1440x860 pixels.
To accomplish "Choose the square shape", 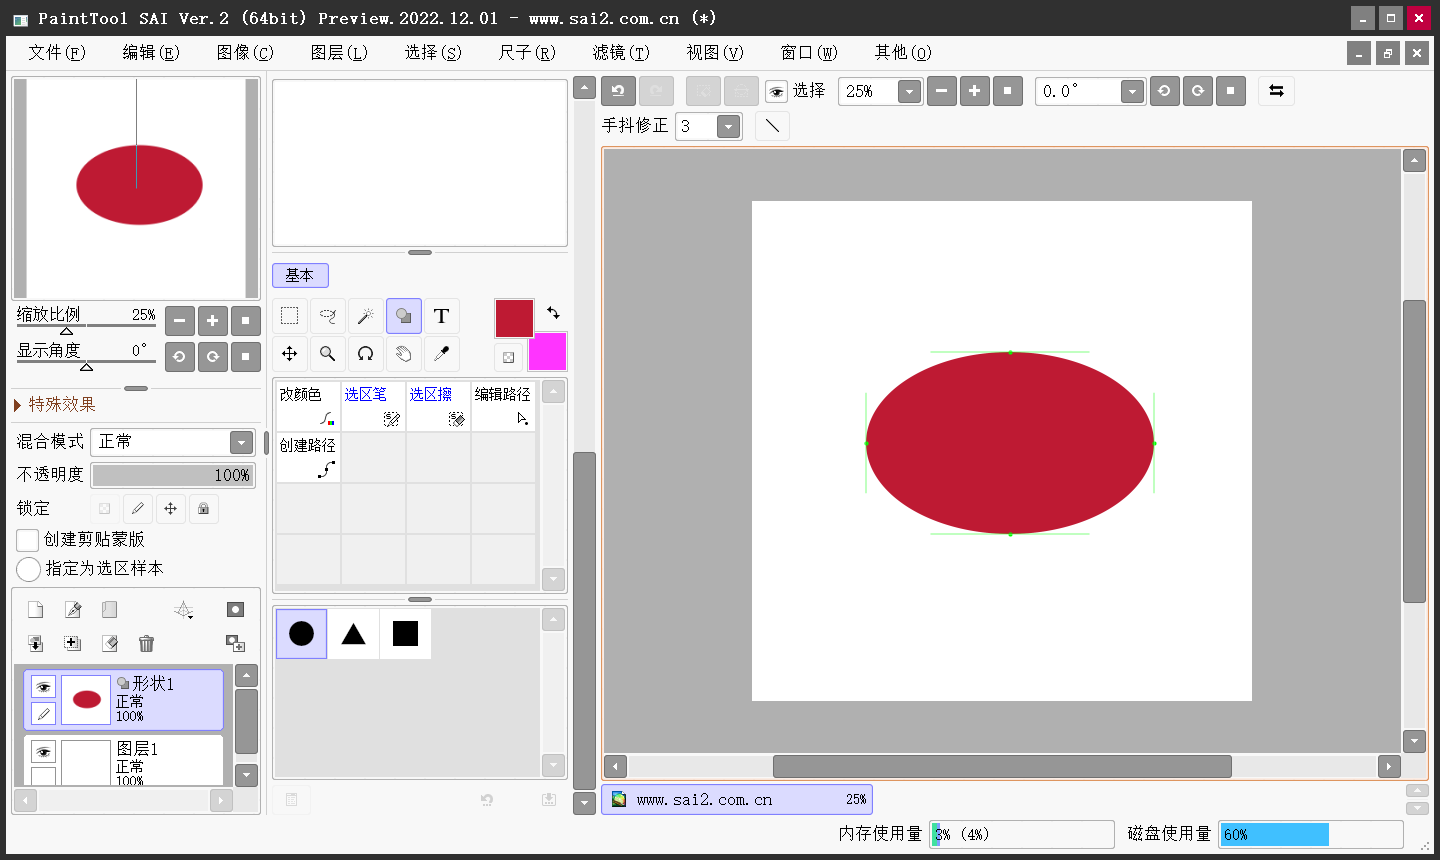I will coord(405,634).
